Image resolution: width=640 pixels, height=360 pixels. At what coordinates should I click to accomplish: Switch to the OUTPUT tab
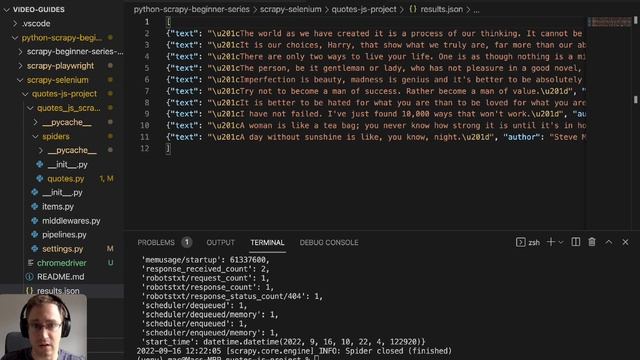pyautogui.click(x=220, y=242)
